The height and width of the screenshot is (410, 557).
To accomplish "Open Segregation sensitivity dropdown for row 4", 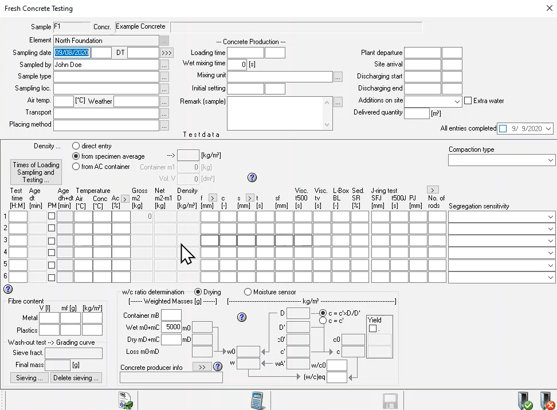I will (550, 253).
